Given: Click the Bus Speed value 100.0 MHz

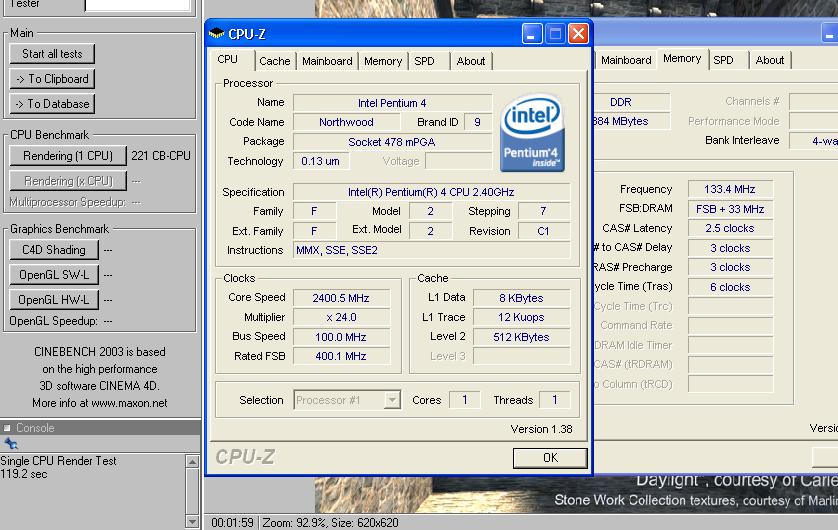Looking at the screenshot, I should point(341,337).
